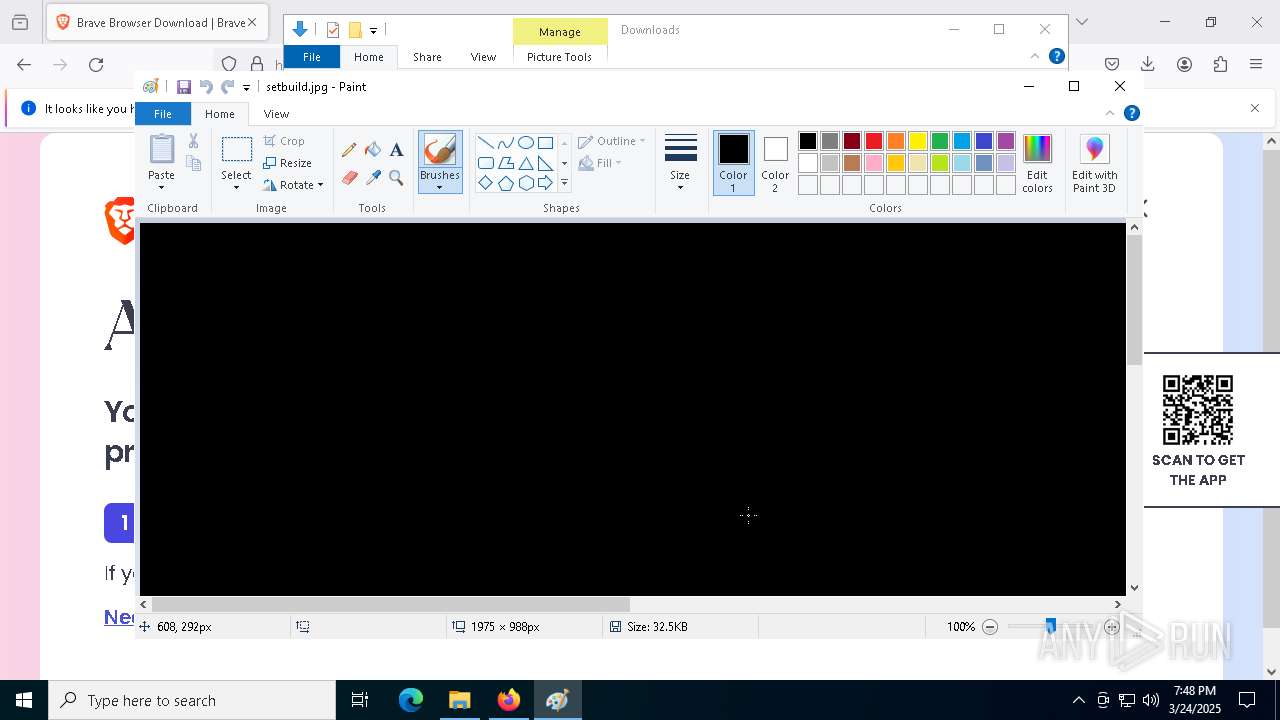Click Edit with Paint 3D
The width and height of the screenshot is (1280, 720).
pyautogui.click(x=1095, y=163)
